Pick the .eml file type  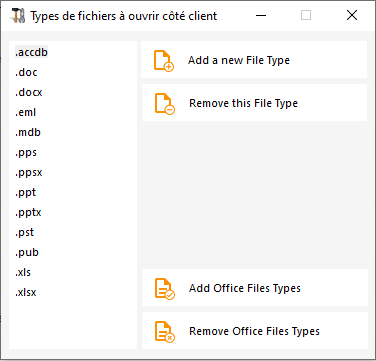[25, 112]
